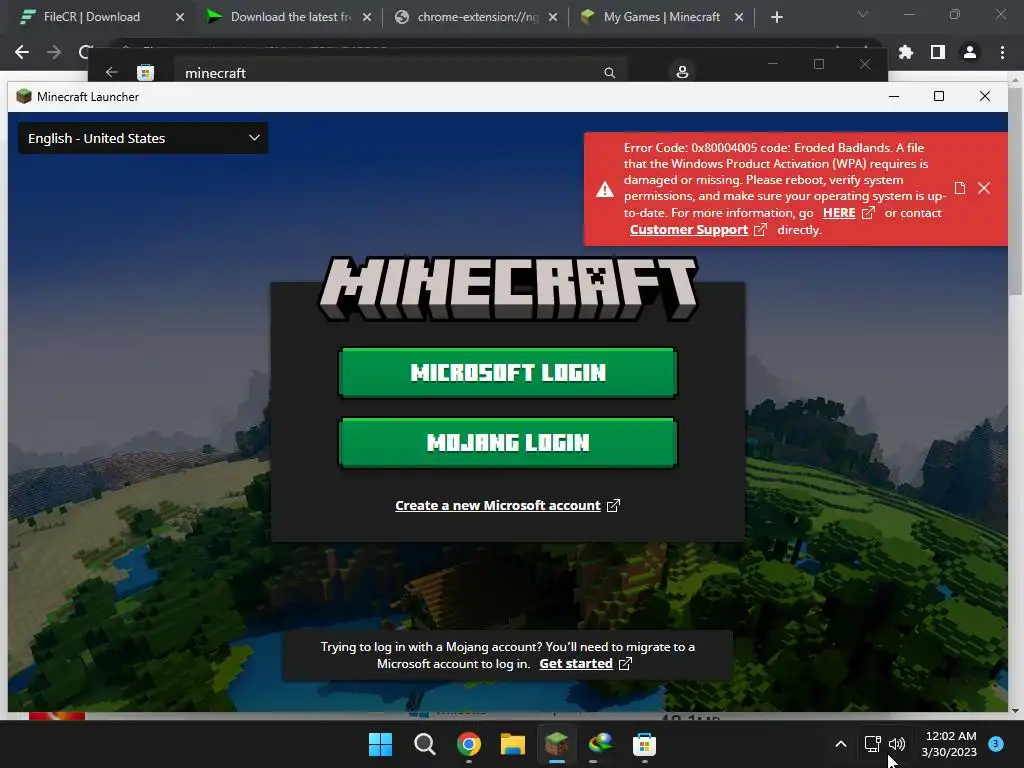Open Microsoft Store account icon
This screenshot has height=768, width=1024.
[682, 72]
